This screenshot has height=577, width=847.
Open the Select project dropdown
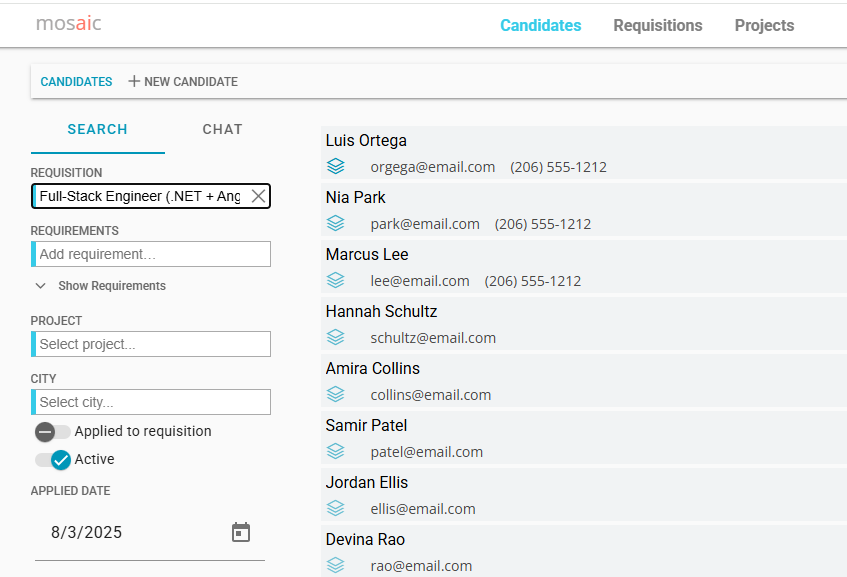pyautogui.click(x=152, y=344)
